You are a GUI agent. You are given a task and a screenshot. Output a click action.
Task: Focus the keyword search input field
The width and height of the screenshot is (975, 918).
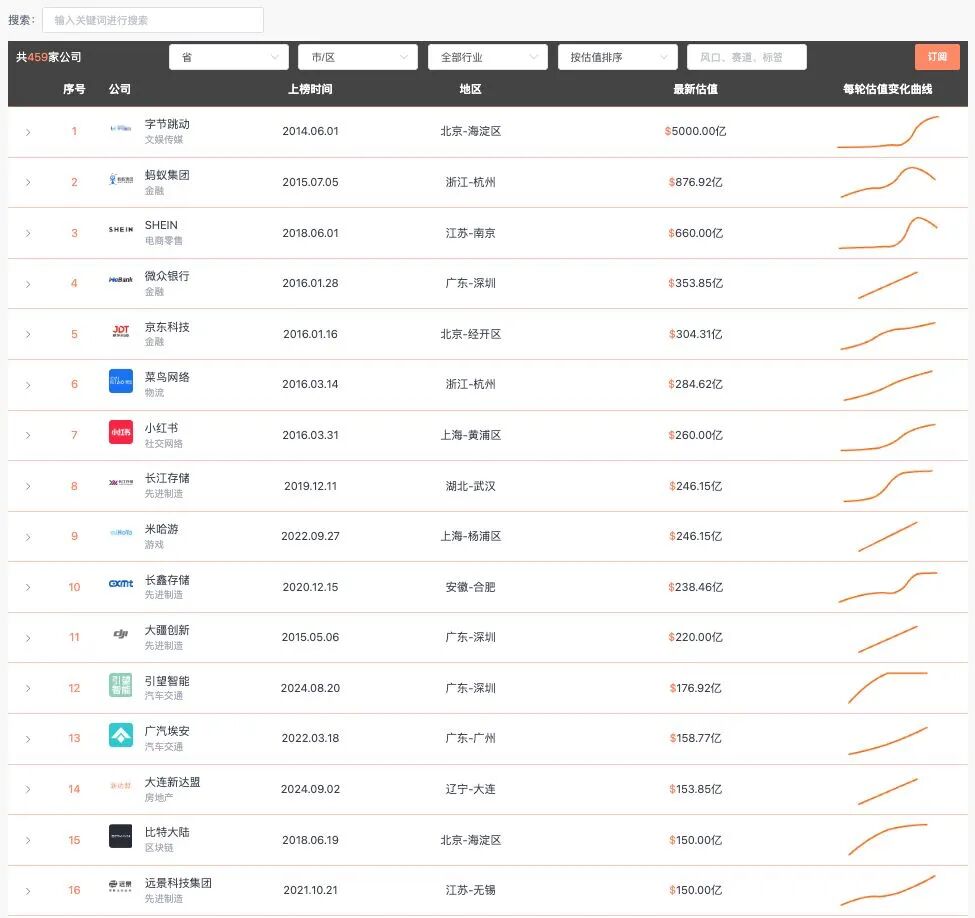coord(153,20)
